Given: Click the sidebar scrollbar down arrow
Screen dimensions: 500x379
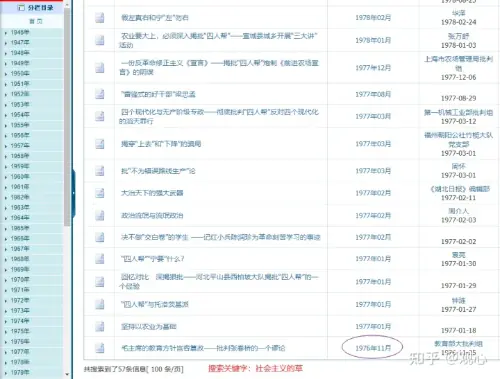Looking at the screenshot, I should [x=67, y=375].
